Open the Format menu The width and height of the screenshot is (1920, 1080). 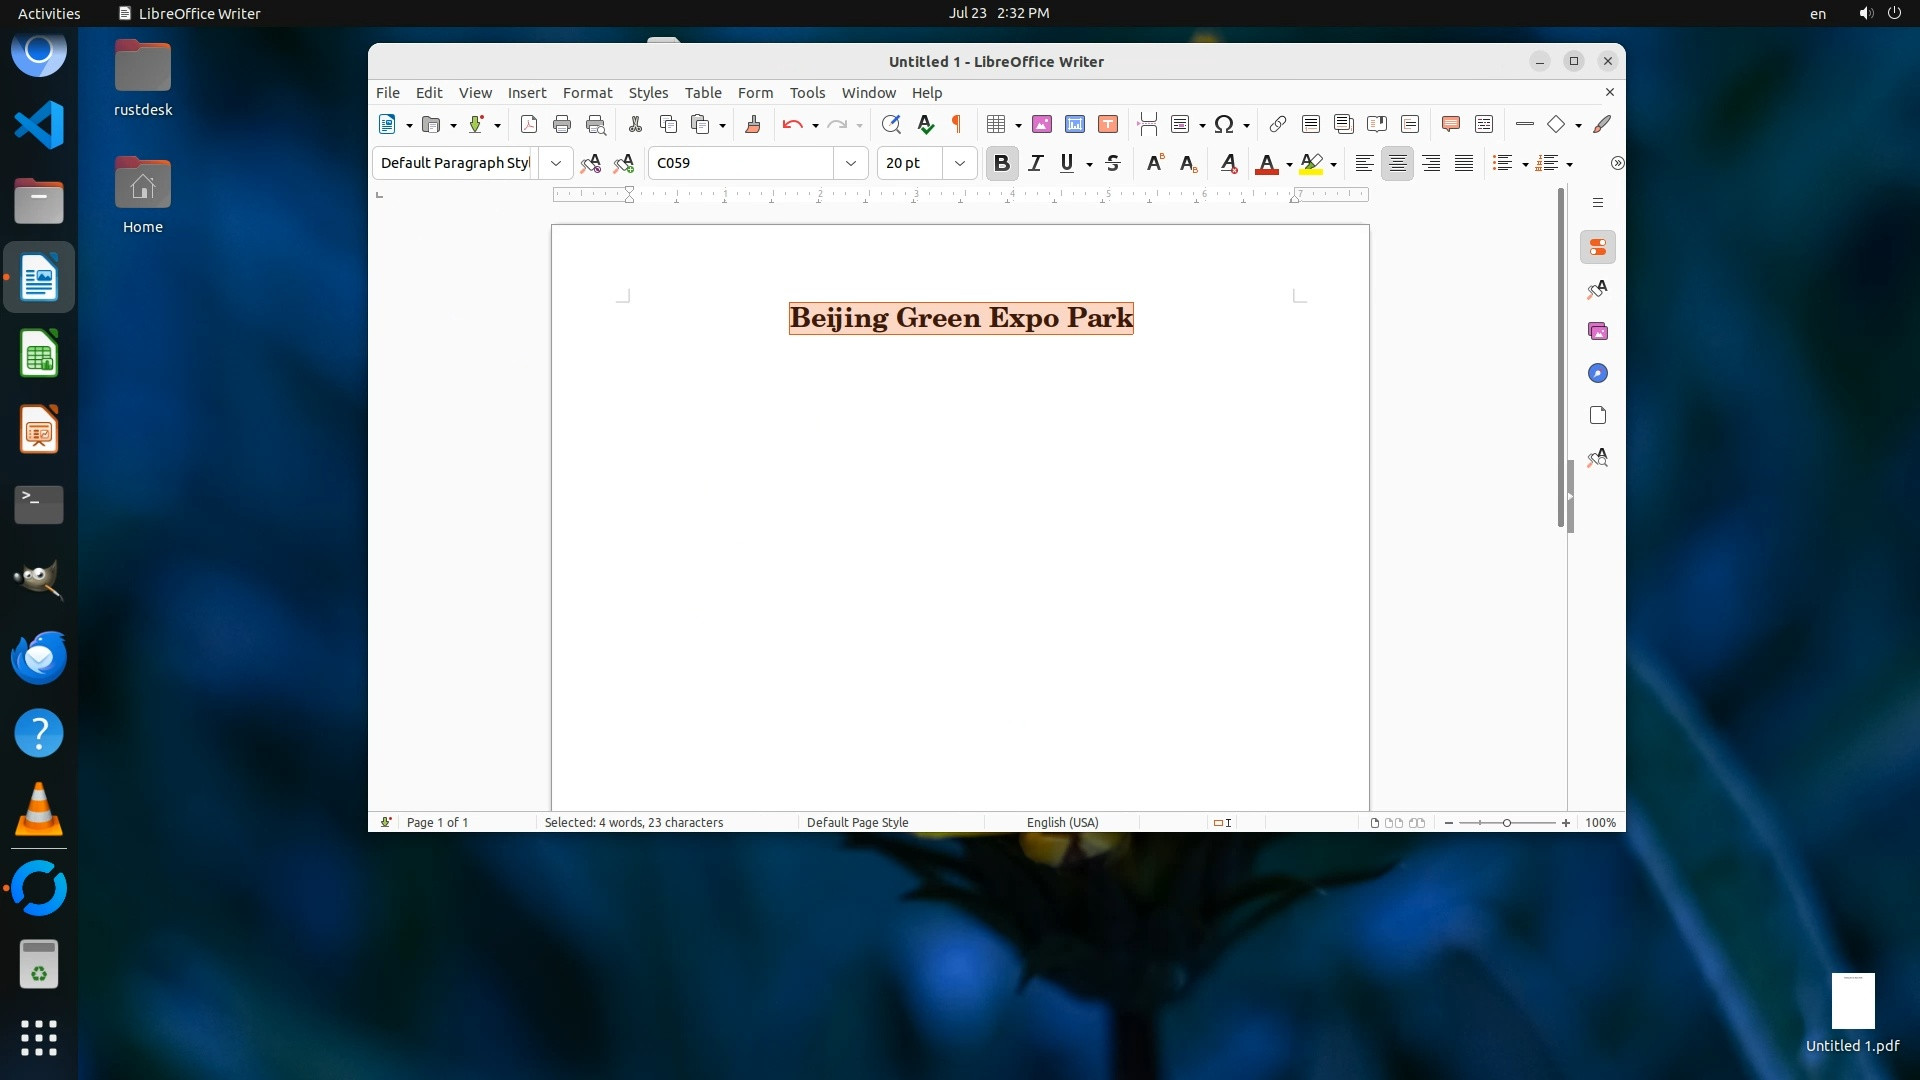(x=587, y=92)
